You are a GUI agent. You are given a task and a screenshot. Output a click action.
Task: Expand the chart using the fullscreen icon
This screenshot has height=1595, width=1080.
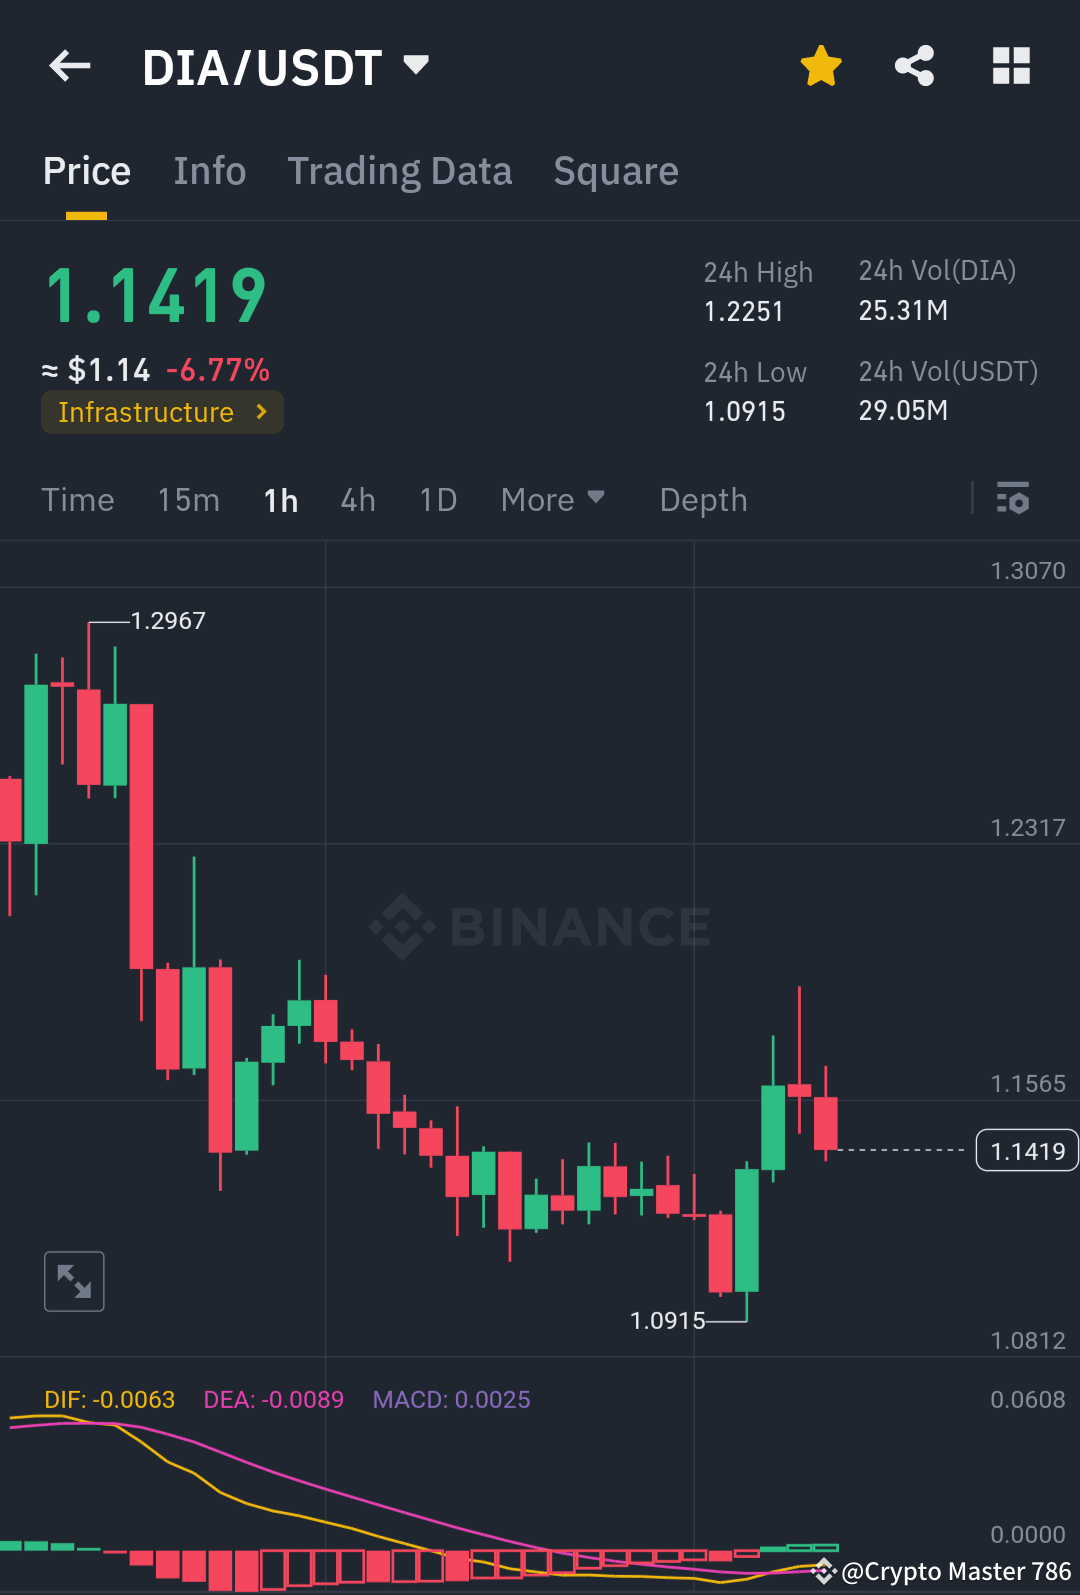pyautogui.click(x=74, y=1280)
